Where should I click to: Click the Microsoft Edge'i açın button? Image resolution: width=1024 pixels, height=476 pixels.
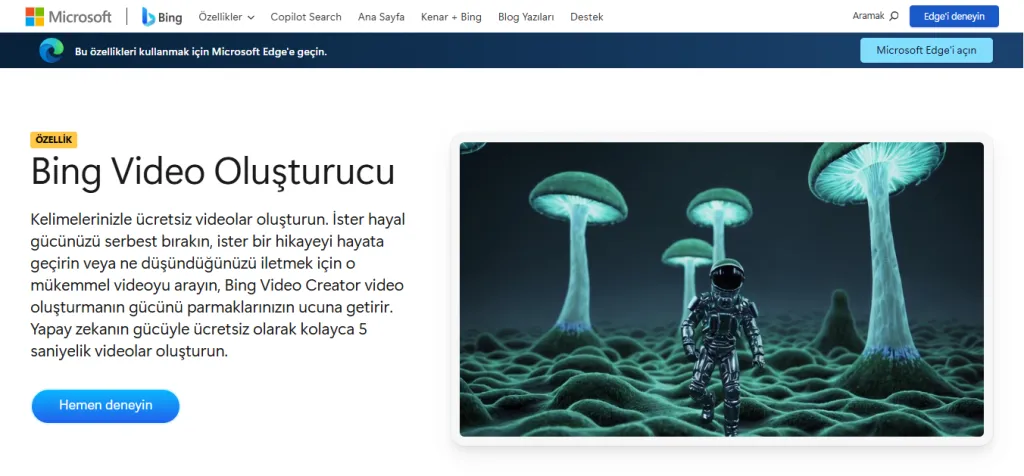pos(926,50)
